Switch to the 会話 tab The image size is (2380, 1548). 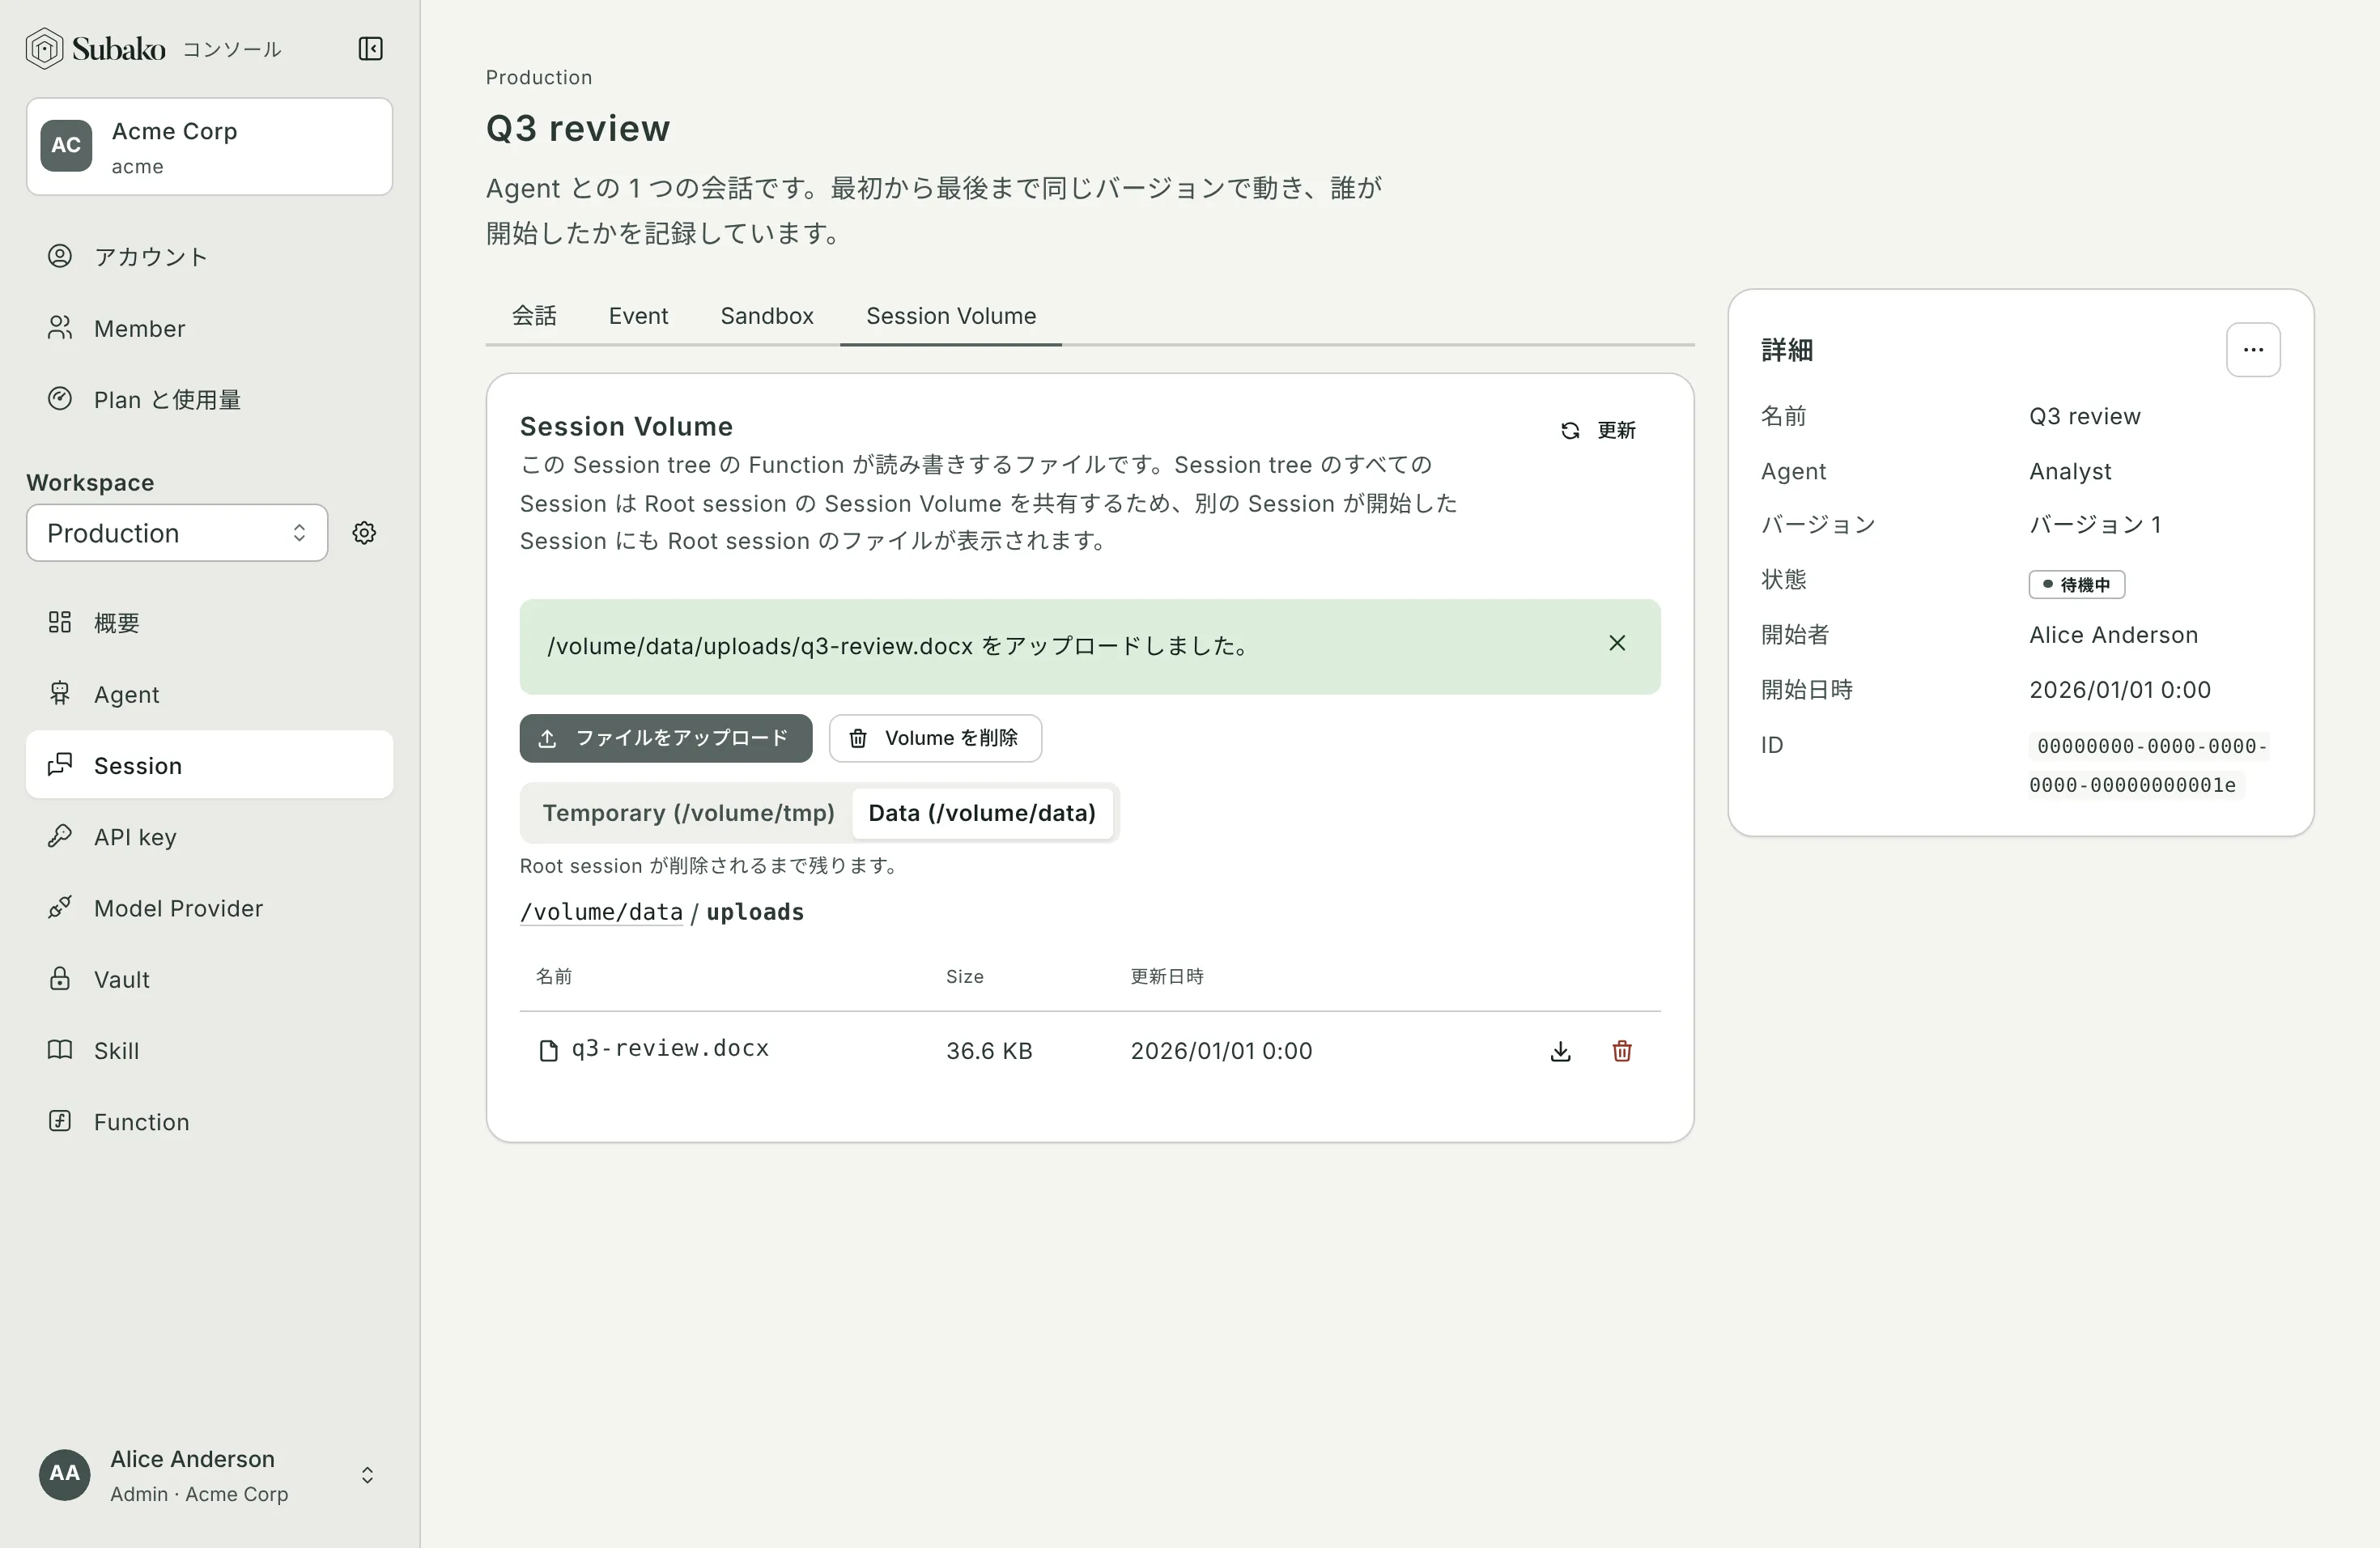(534, 316)
